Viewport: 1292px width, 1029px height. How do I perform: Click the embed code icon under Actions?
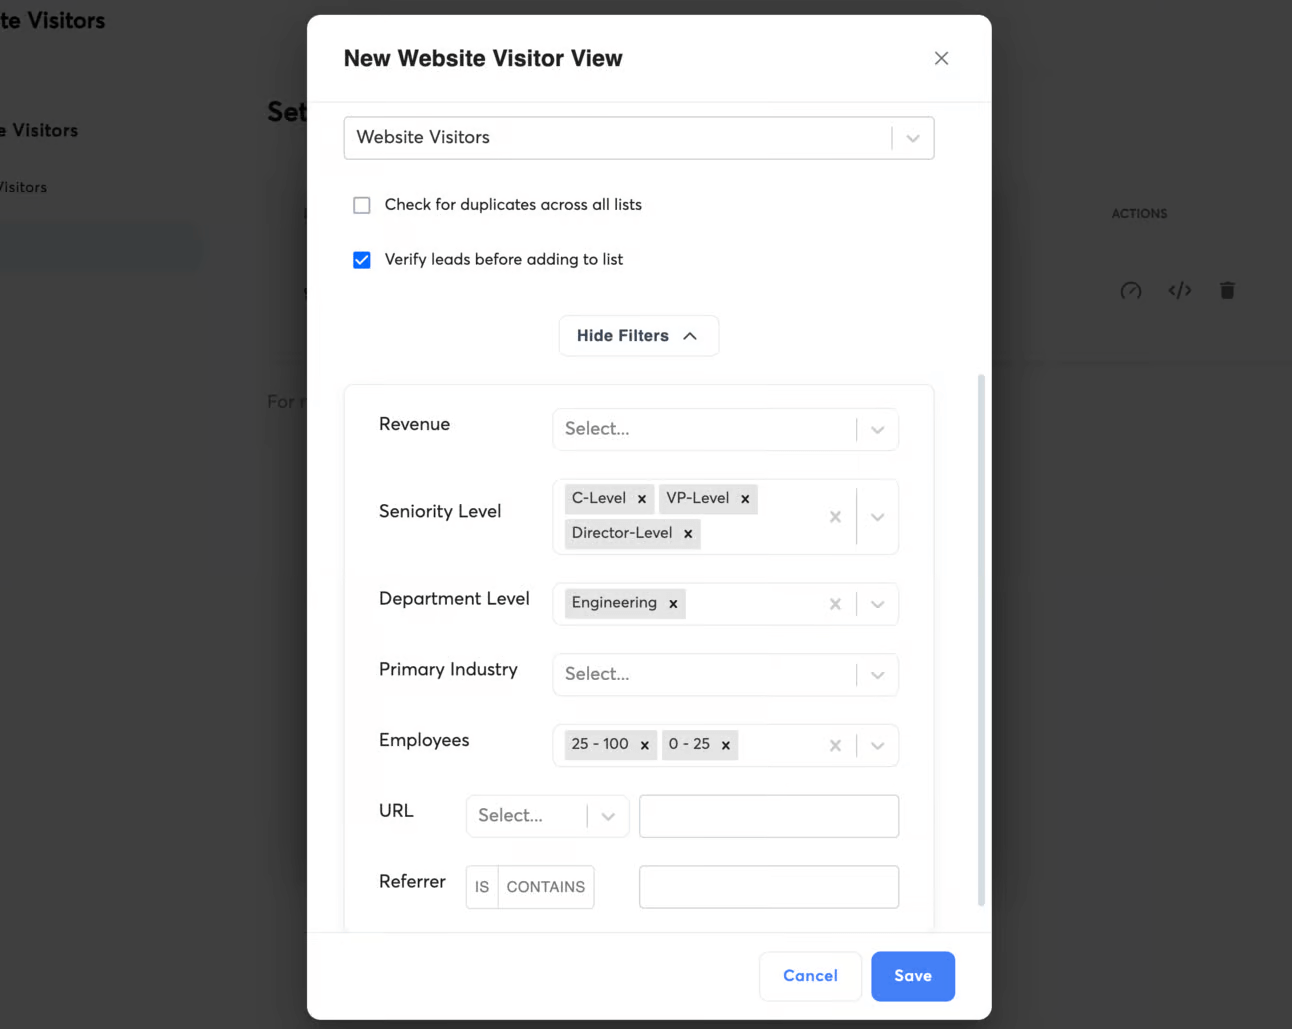point(1180,290)
